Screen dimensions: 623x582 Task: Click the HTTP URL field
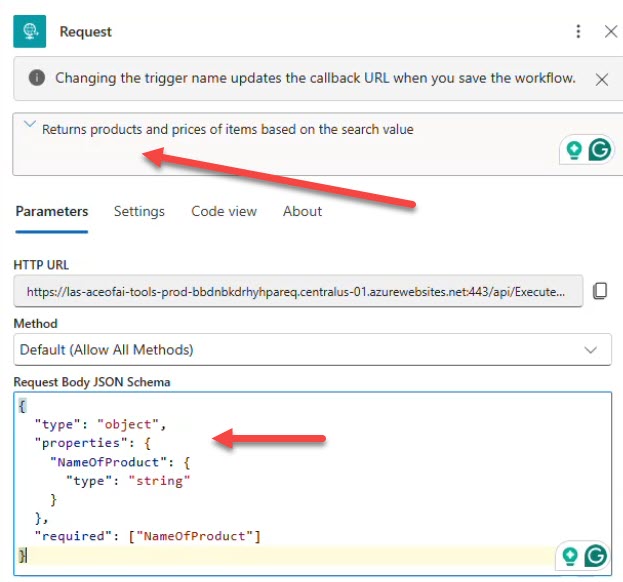point(298,291)
